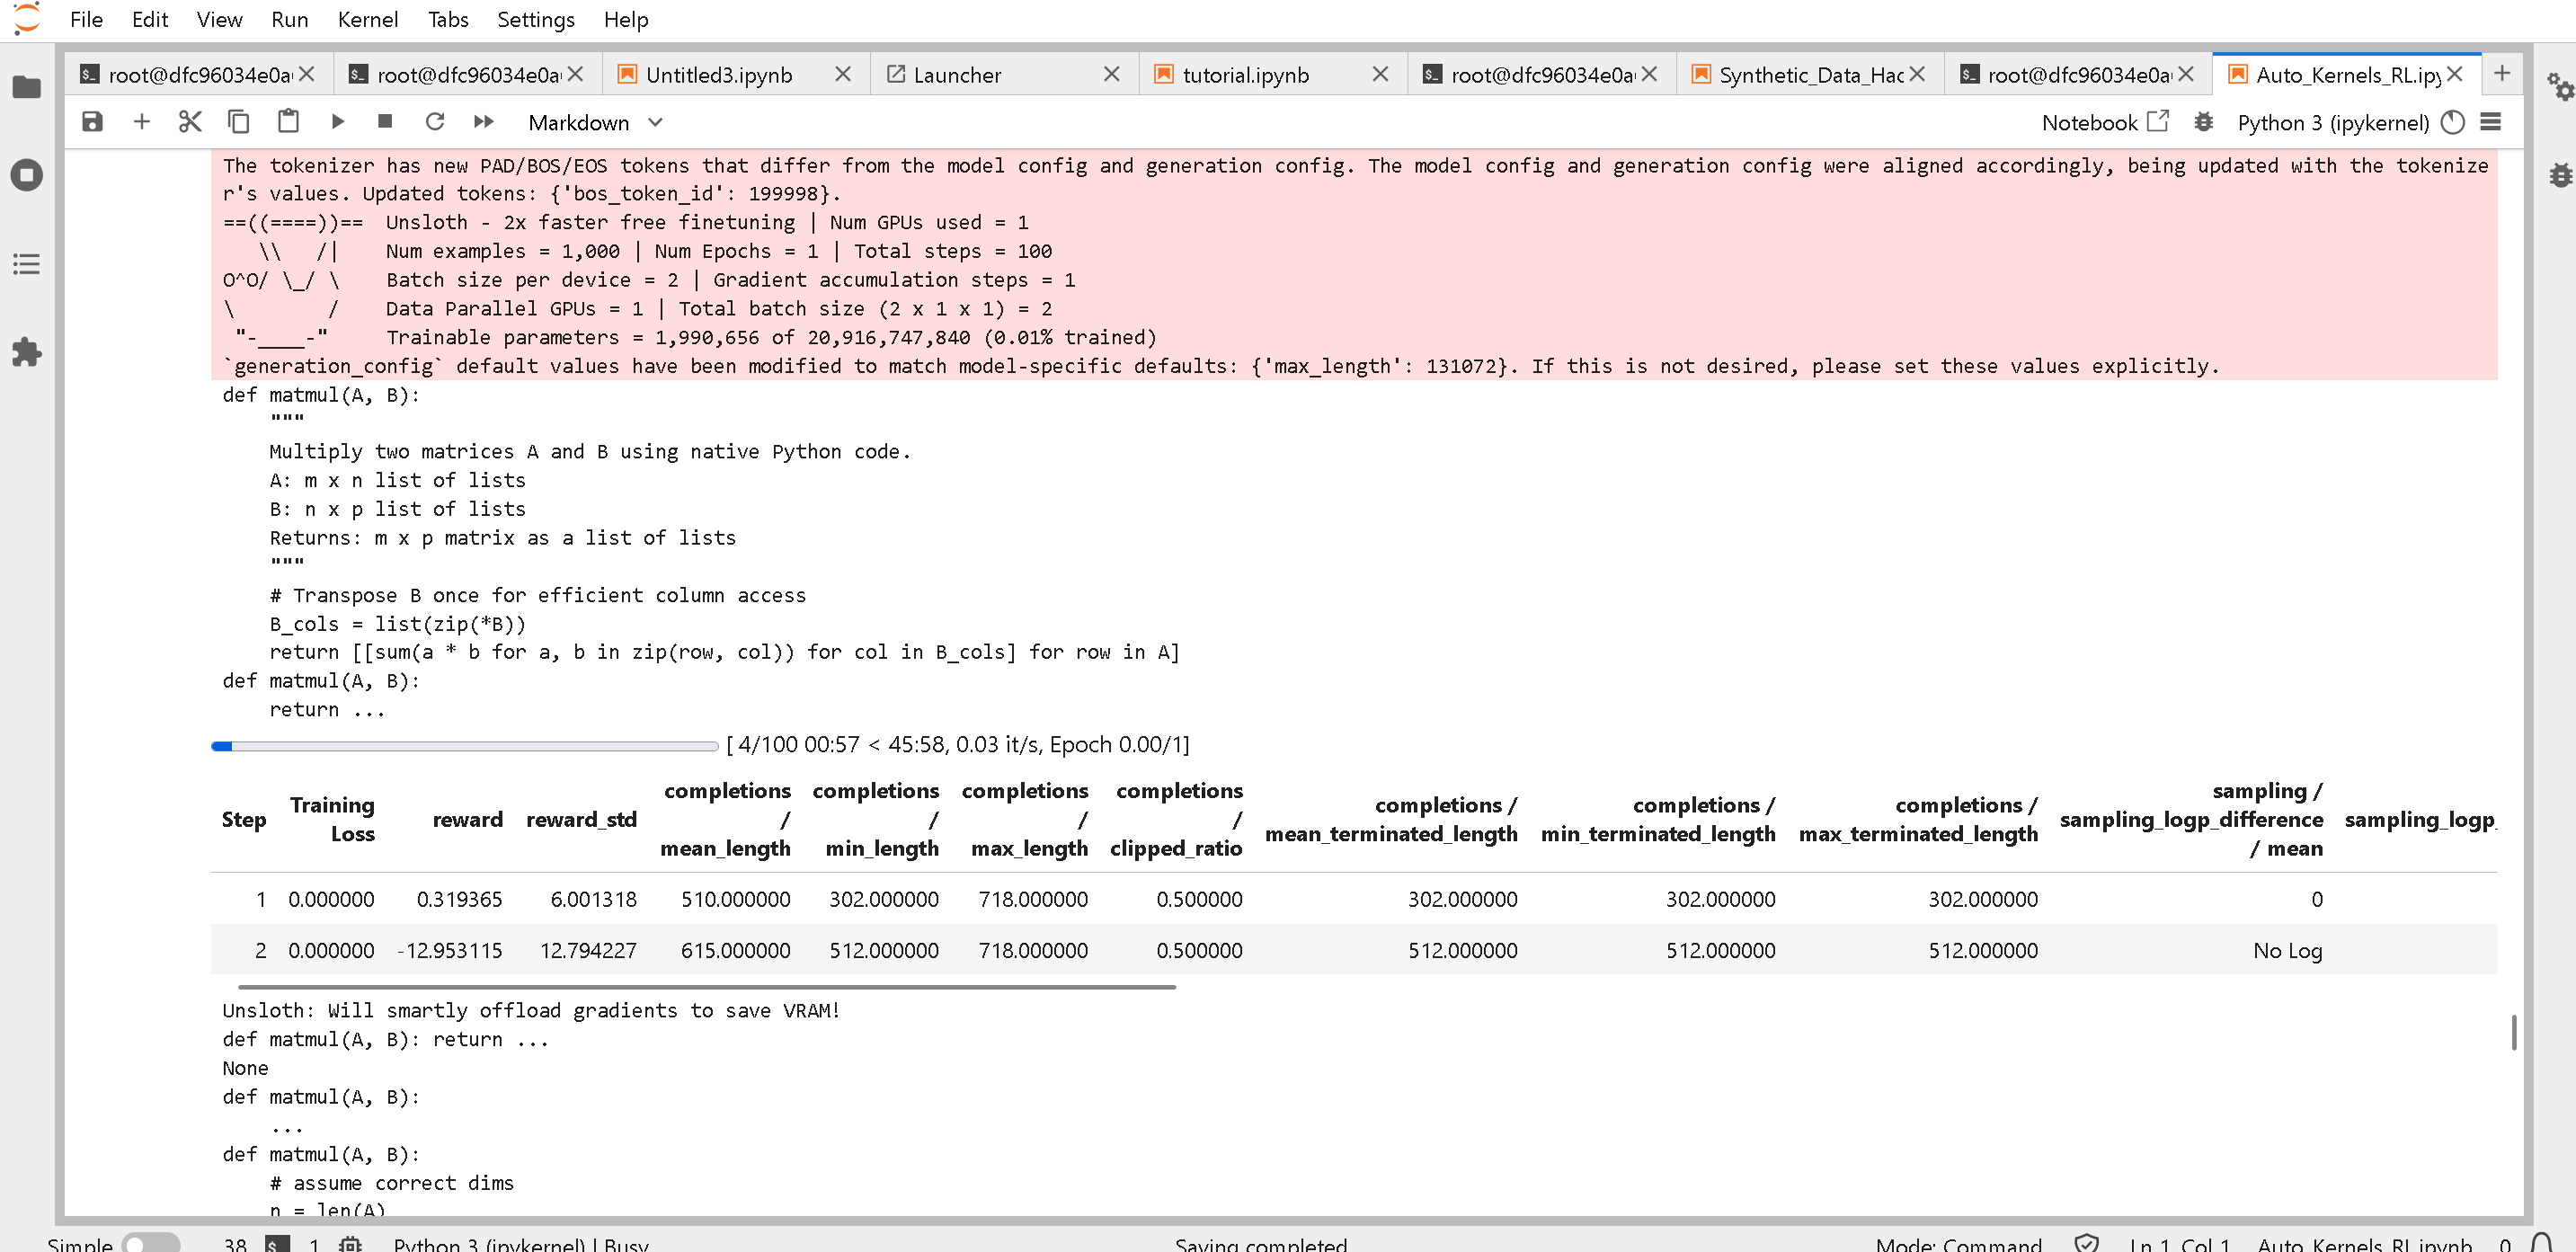
Task: Open the extension manager puzzle icon
Action: coord(27,352)
